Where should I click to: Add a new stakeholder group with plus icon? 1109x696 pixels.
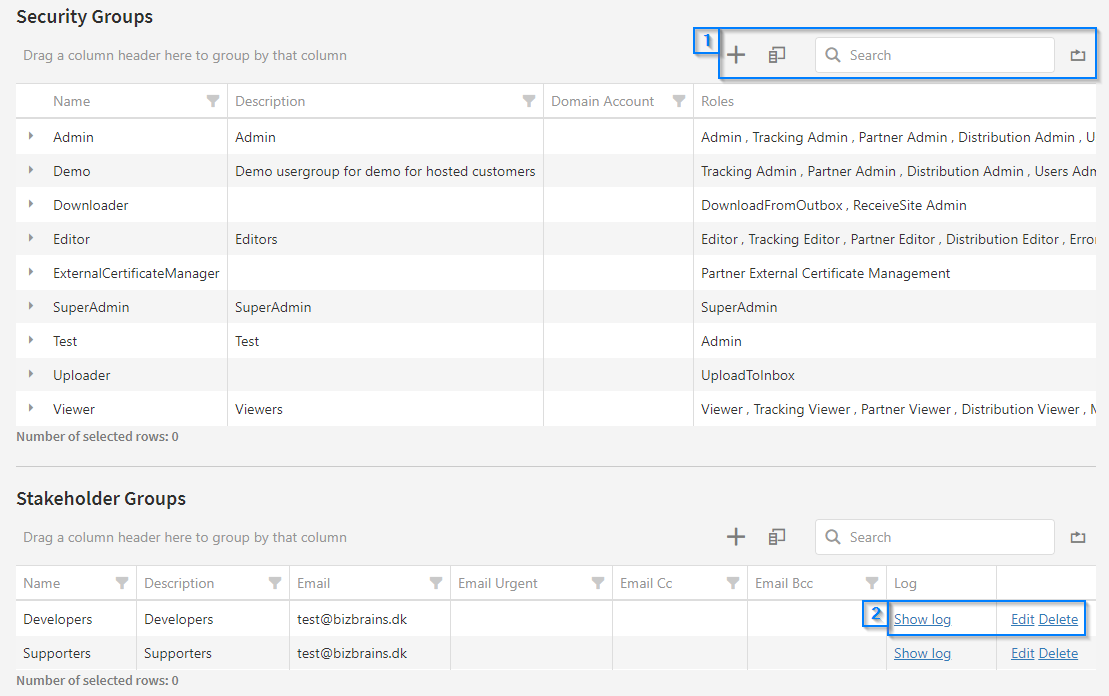736,537
